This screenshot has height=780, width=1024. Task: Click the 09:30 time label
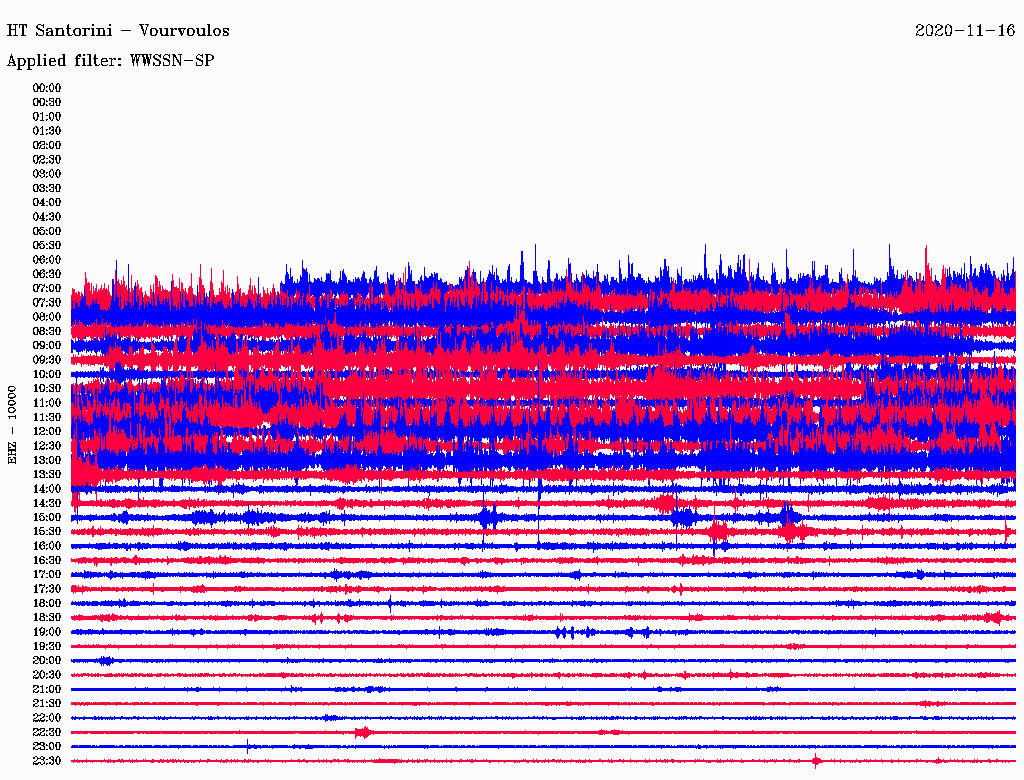coord(47,360)
